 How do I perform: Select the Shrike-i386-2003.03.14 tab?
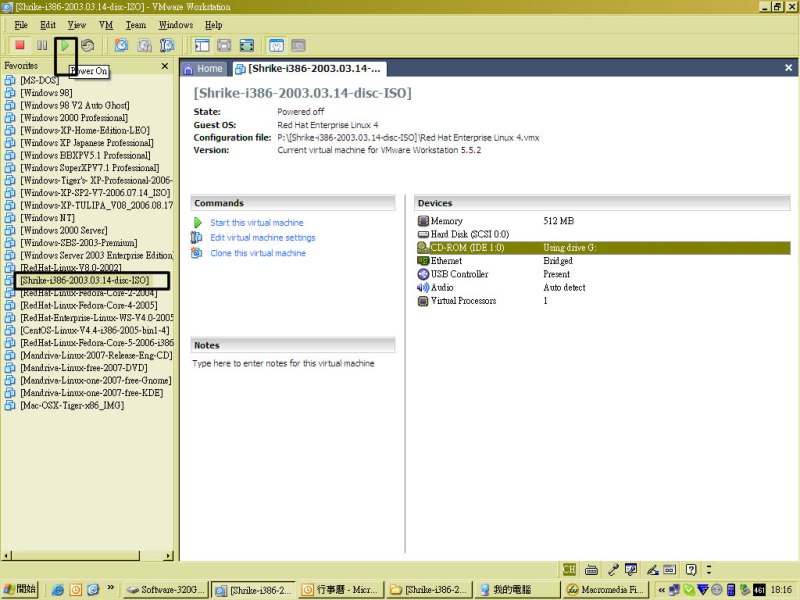coord(309,69)
